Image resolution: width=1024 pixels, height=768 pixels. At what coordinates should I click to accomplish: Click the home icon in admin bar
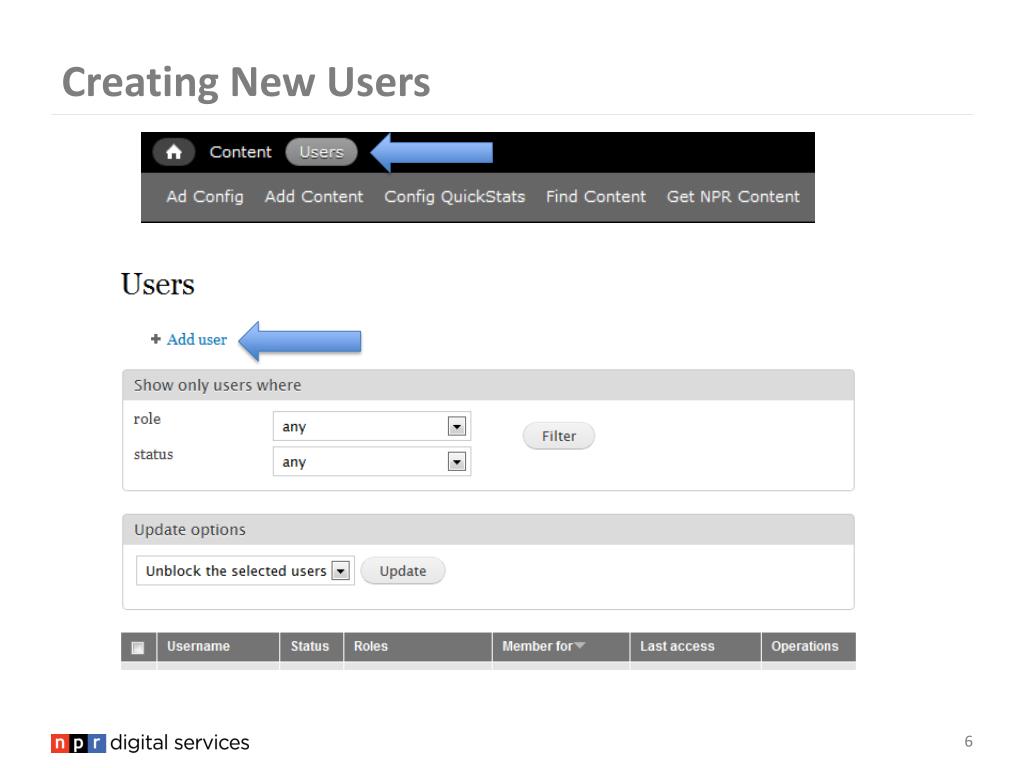coord(174,152)
